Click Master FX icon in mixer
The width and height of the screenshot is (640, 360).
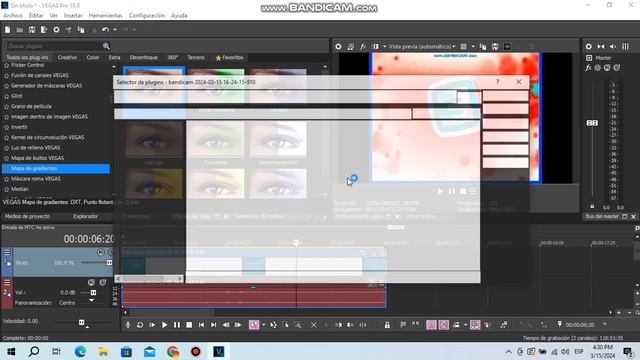[588, 68]
